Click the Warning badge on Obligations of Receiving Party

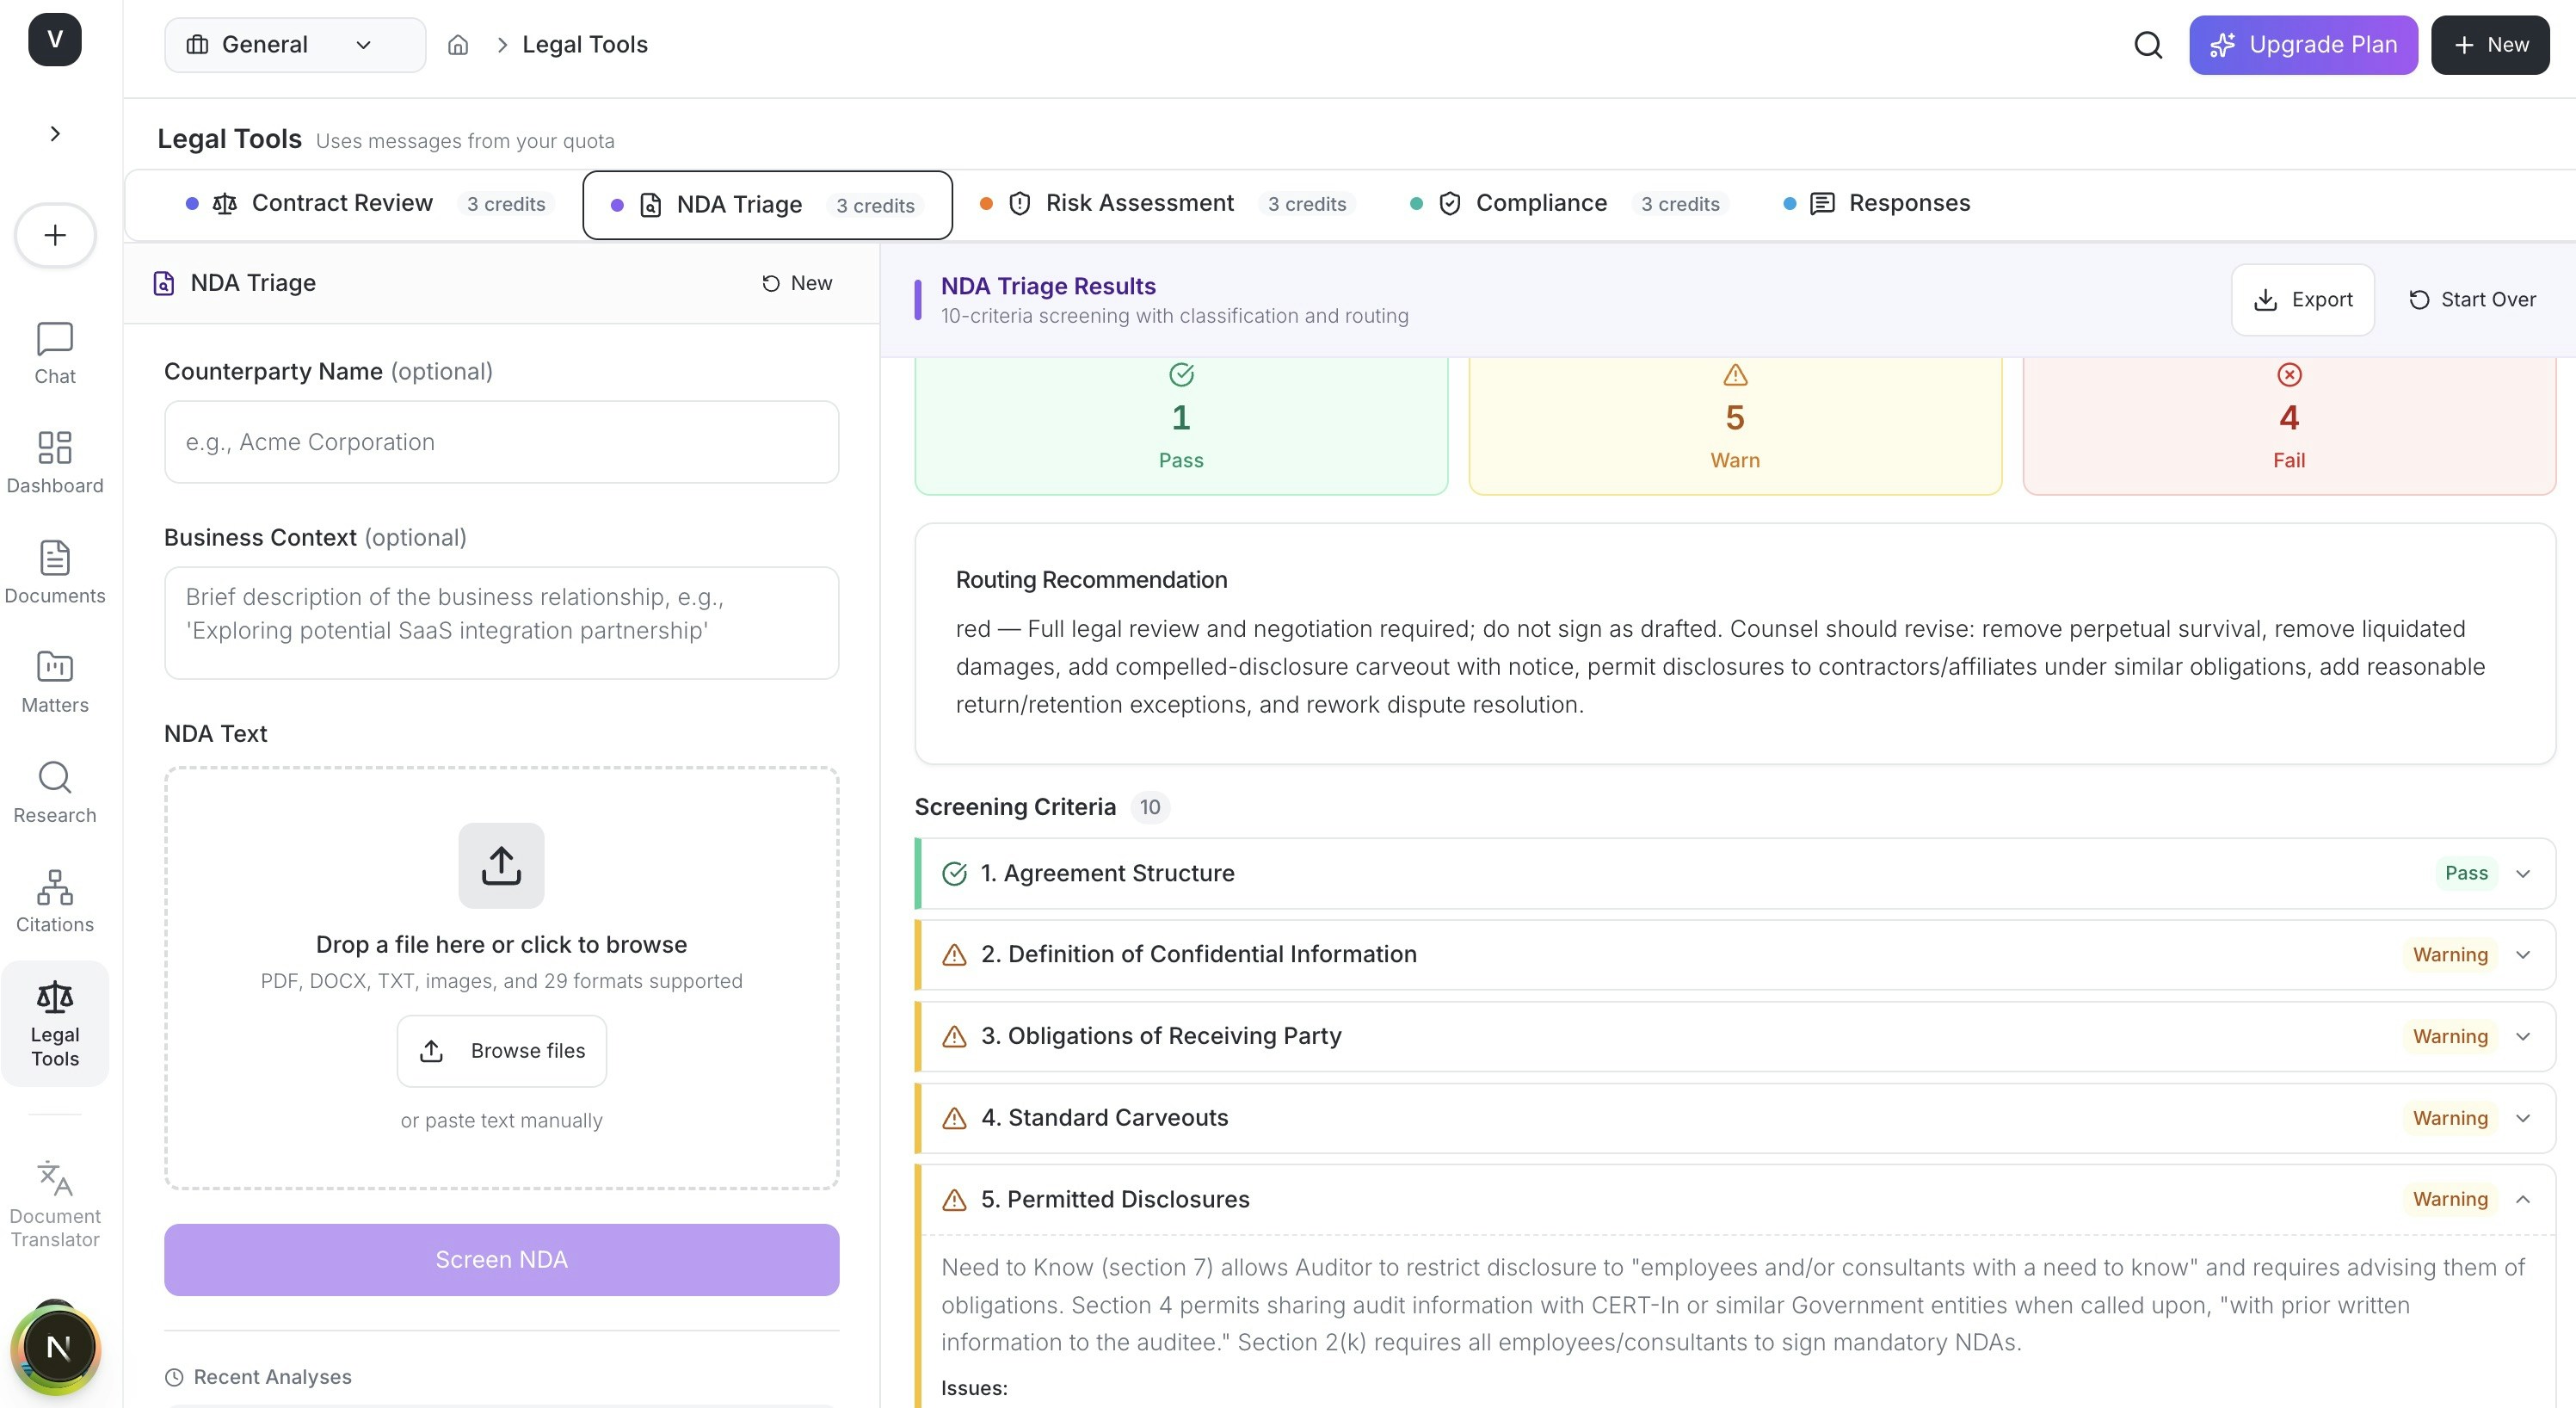(2450, 1037)
